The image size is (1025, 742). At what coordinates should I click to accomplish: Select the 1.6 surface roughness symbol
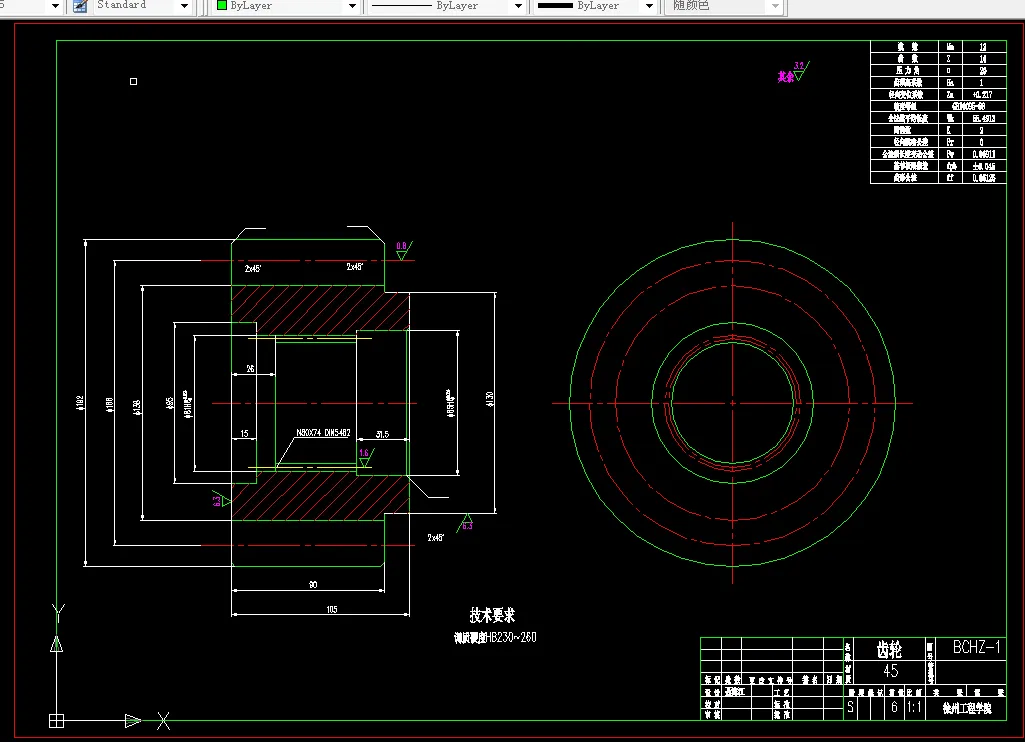[x=365, y=457]
